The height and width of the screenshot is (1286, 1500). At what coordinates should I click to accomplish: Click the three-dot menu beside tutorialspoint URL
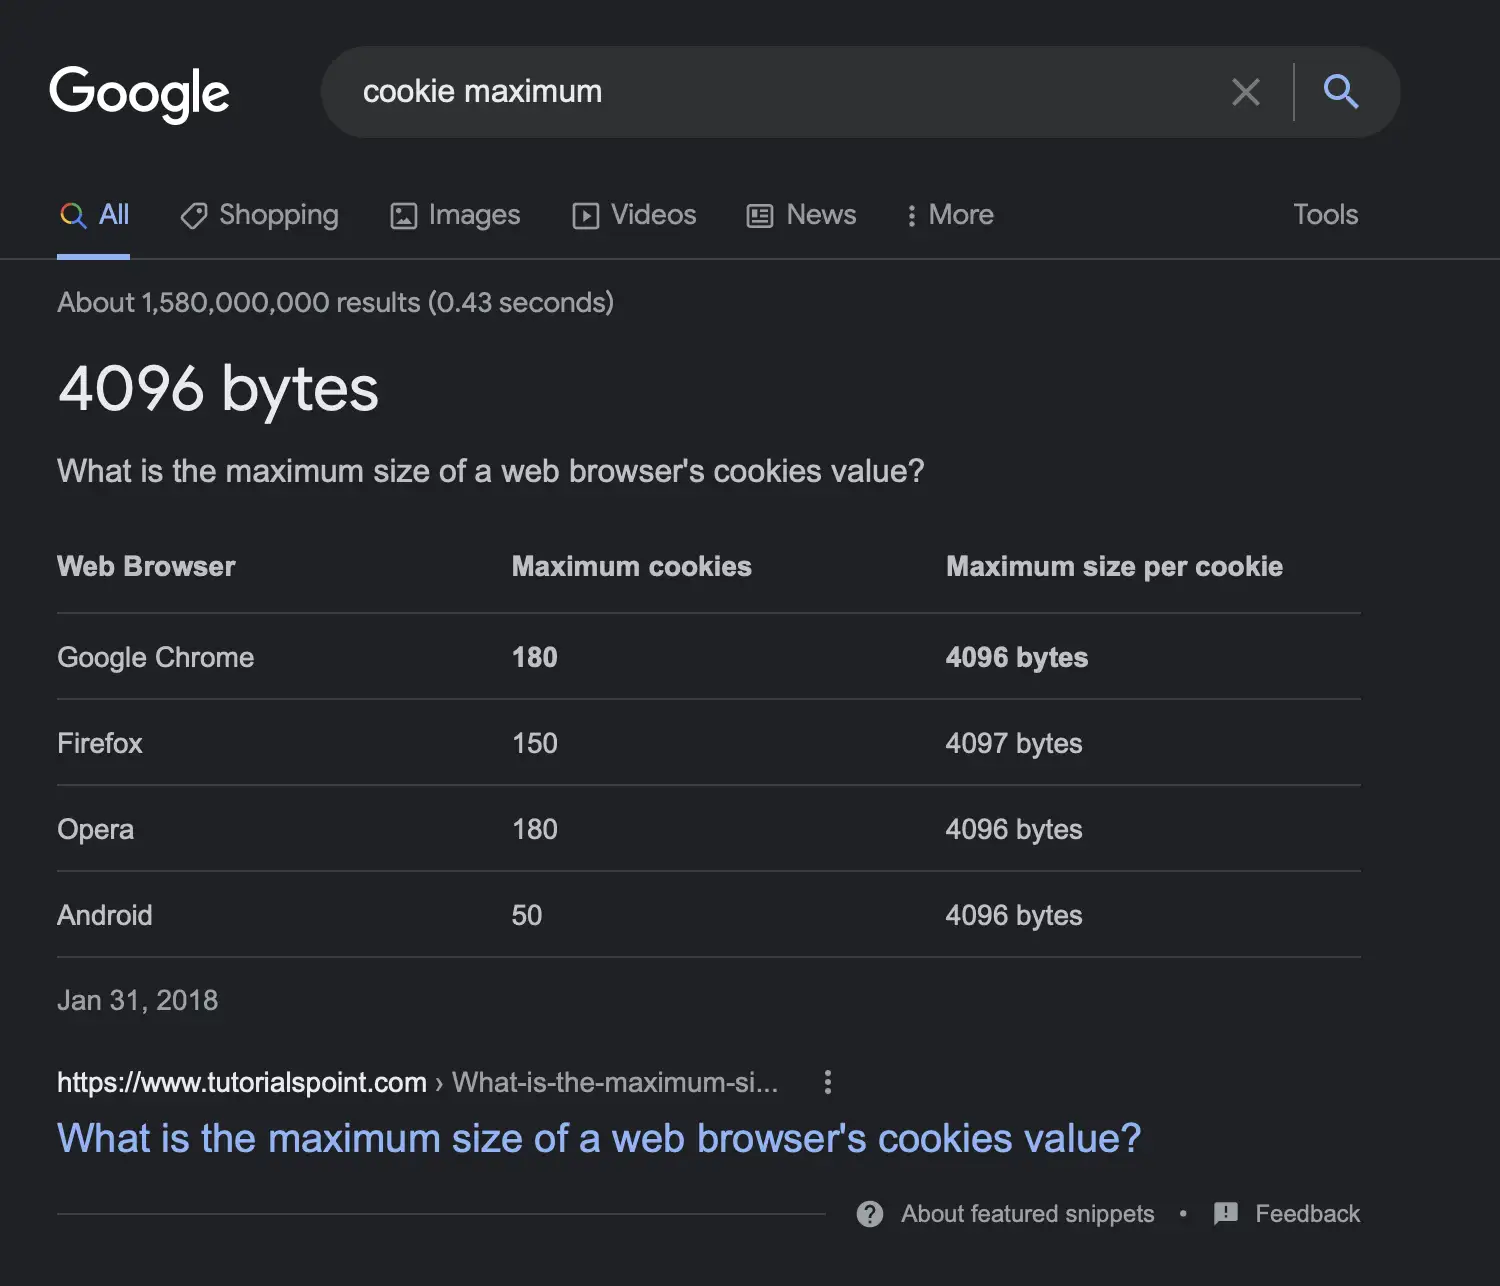pos(827,1082)
